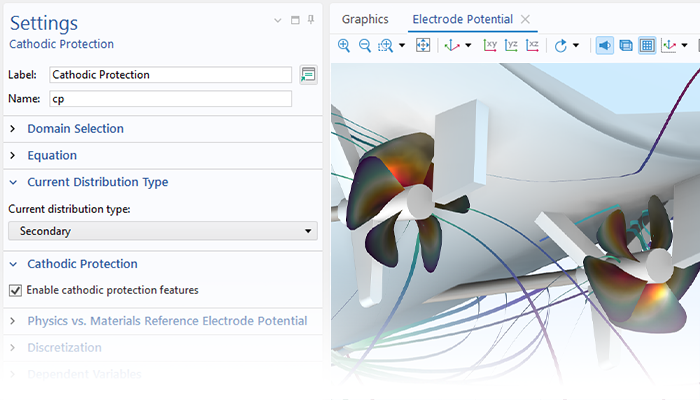700x400 pixels.
Task: Close the Electrode Potential tab
Action: [526, 19]
